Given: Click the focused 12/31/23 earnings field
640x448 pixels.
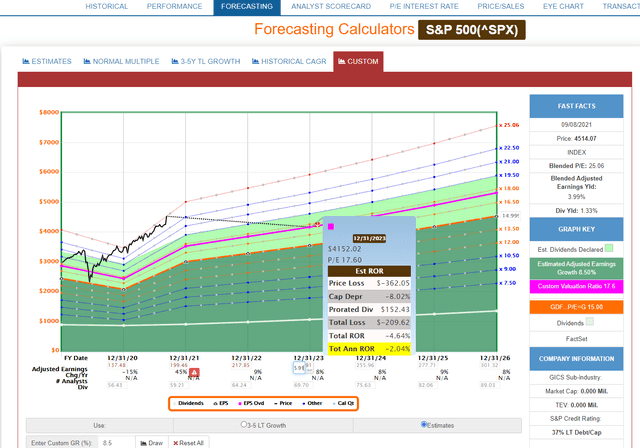Looking at the screenshot, I should (x=299, y=368).
